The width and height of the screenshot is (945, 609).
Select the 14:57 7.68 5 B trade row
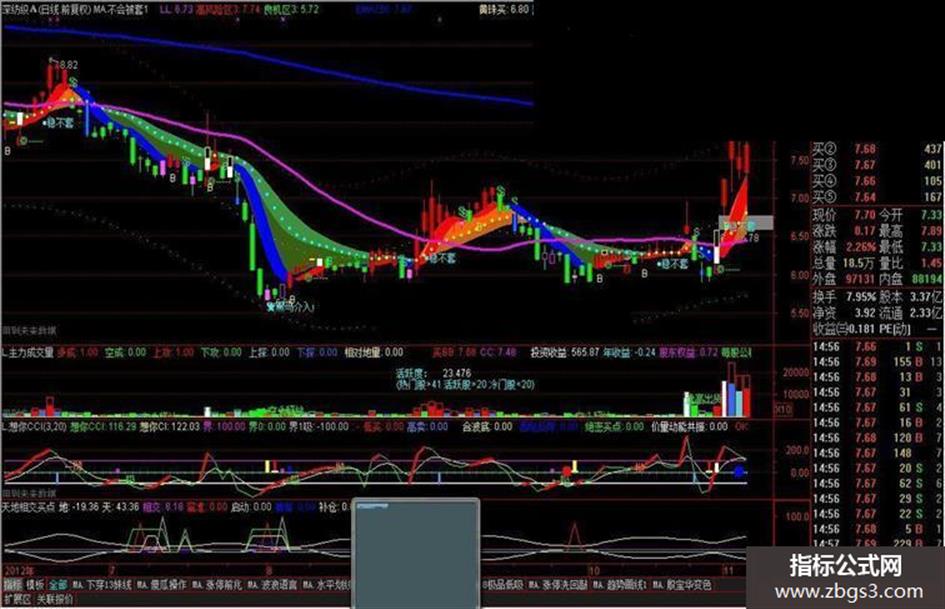(x=877, y=529)
